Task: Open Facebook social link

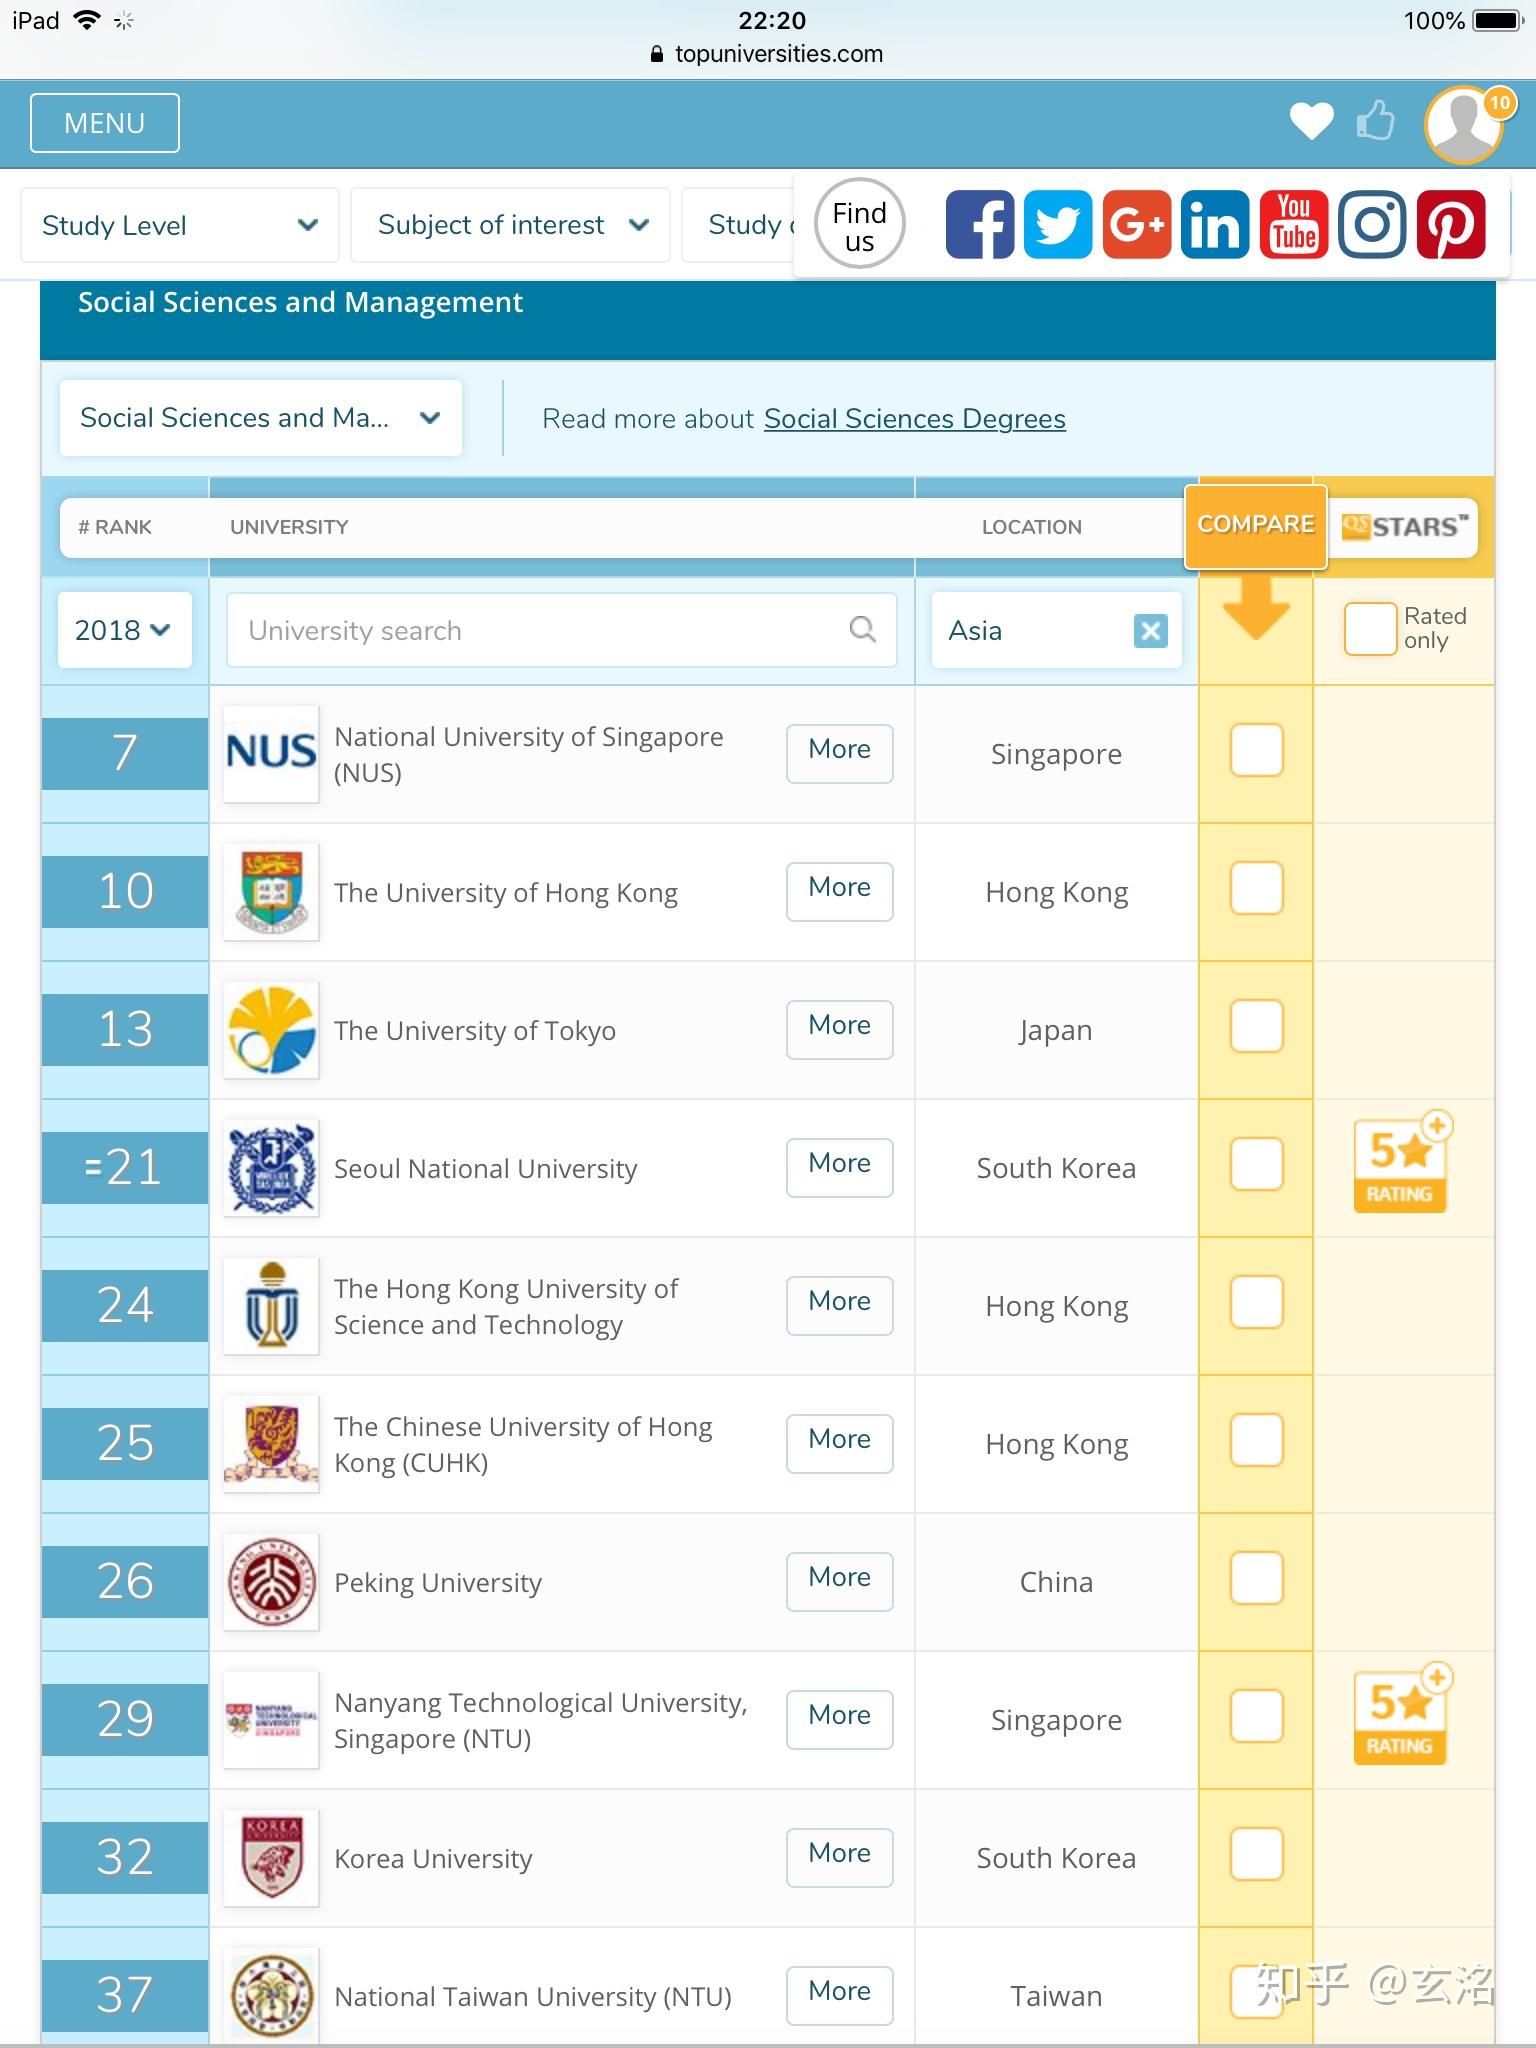Action: click(x=979, y=224)
